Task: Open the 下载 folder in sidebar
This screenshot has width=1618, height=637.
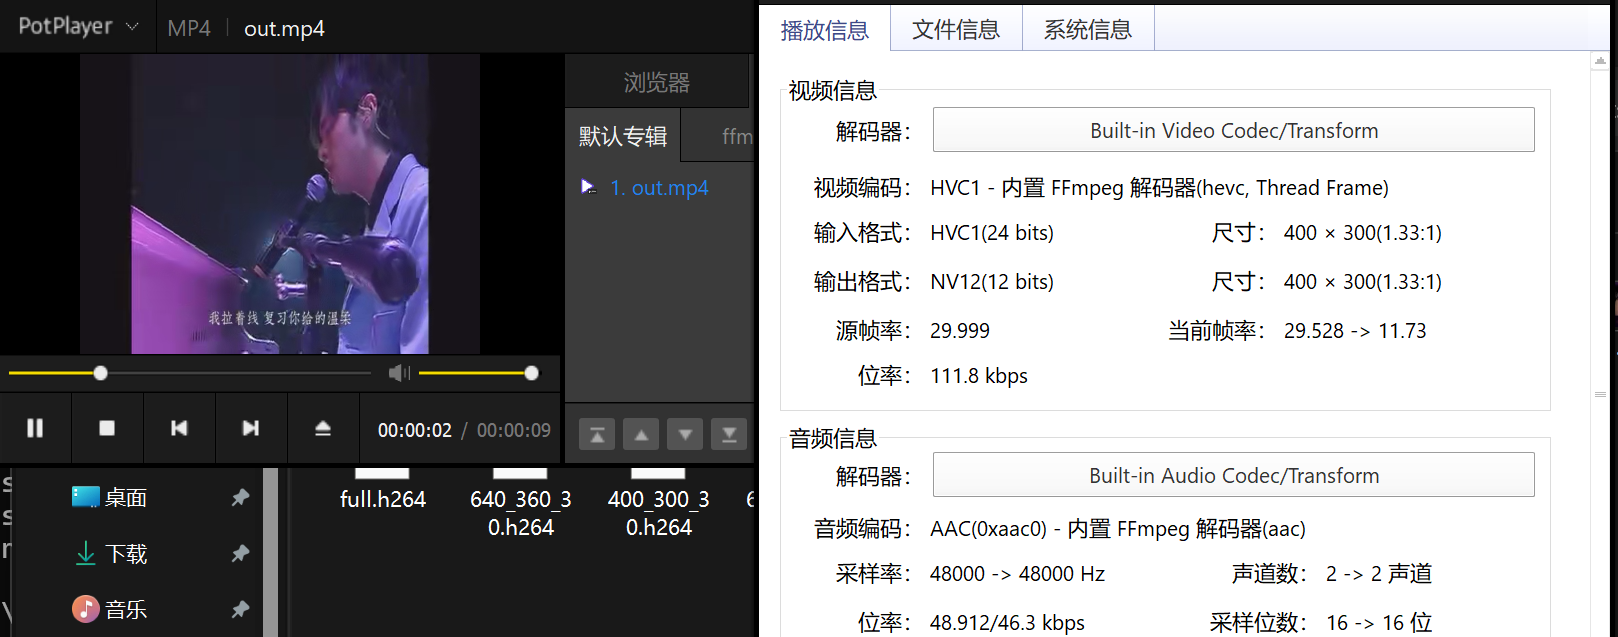Action: click(126, 554)
